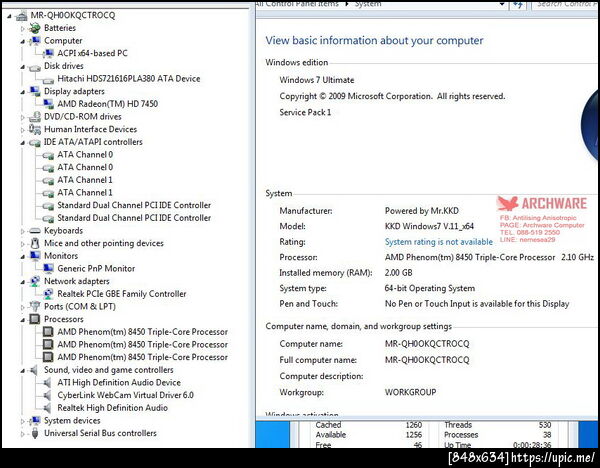The height and width of the screenshot is (468, 600).
Task: Click the KKD Windows7 V.11_x64 model value
Action: click(429, 226)
